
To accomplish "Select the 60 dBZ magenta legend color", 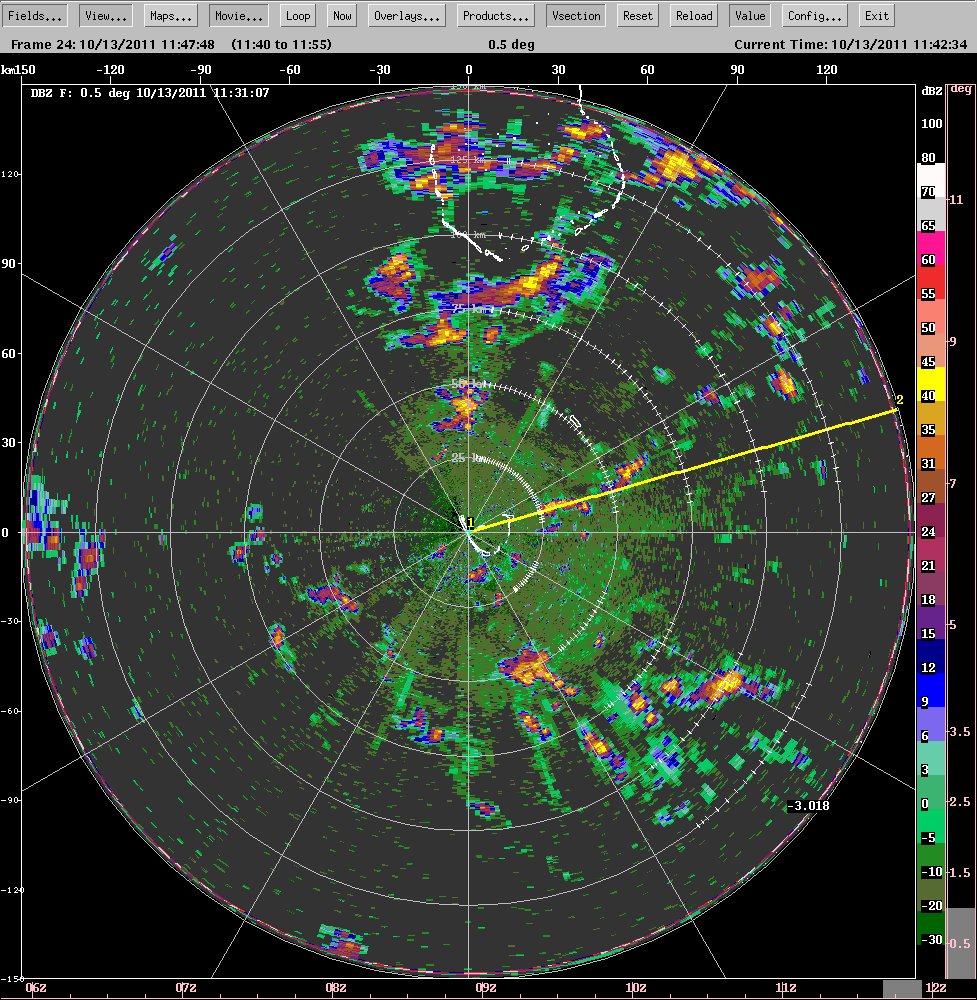I will click(x=930, y=249).
